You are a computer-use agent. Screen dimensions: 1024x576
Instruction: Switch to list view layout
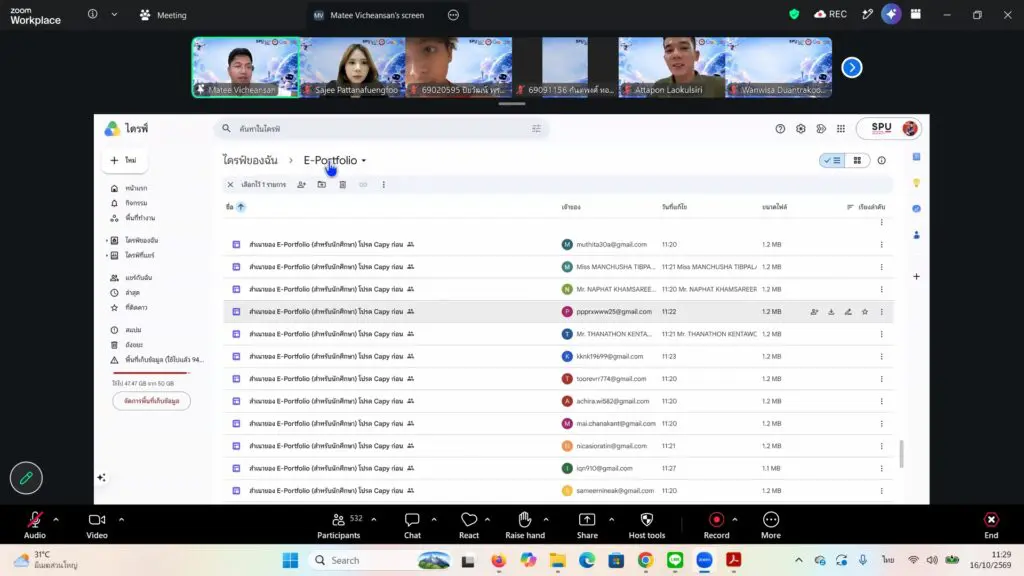point(832,160)
